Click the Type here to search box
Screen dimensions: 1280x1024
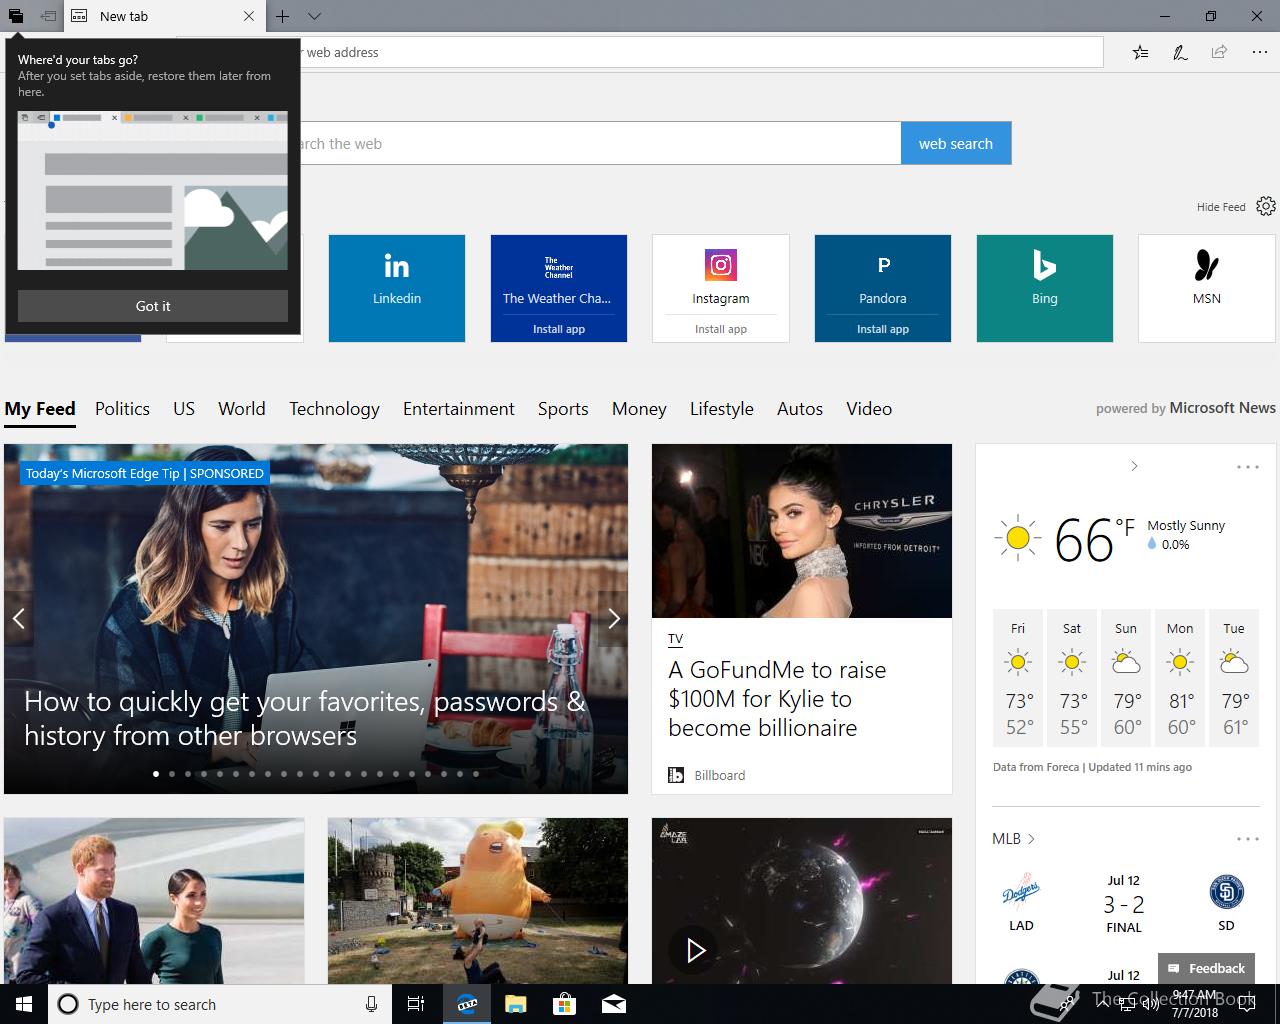(x=220, y=1004)
